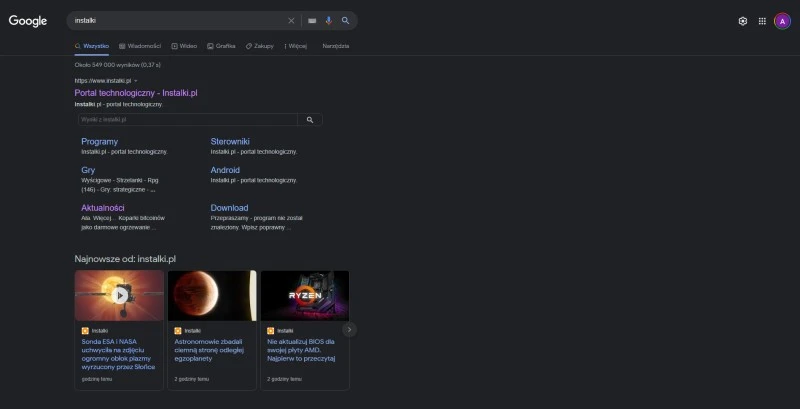Expand the arrow next to the instalki.pl URL
This screenshot has height=409, width=800.
click(x=136, y=80)
